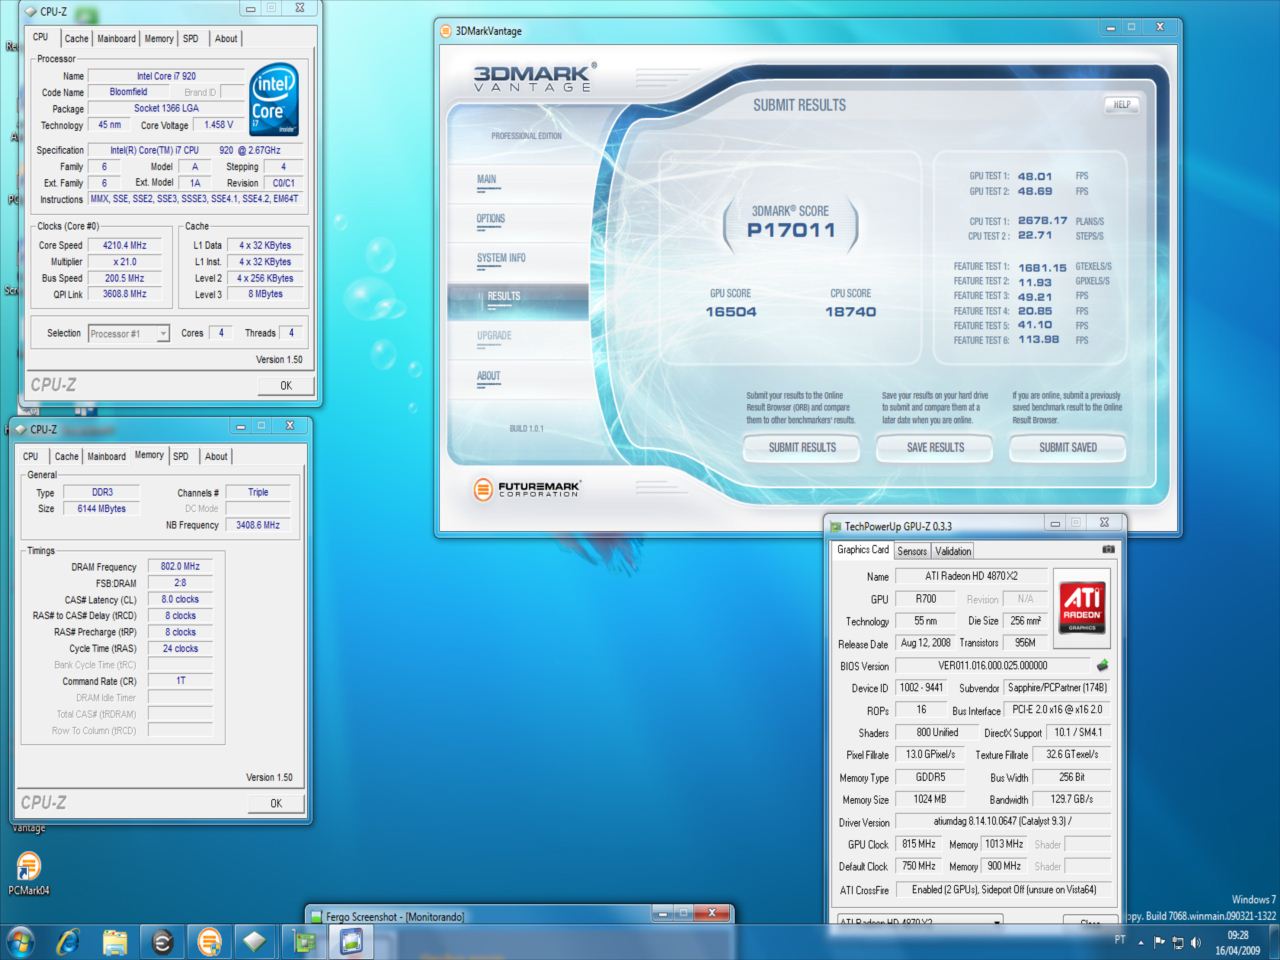1280x960 pixels.
Task: Click the Bandwidth value 129.7 GB/s
Action: [1072, 799]
